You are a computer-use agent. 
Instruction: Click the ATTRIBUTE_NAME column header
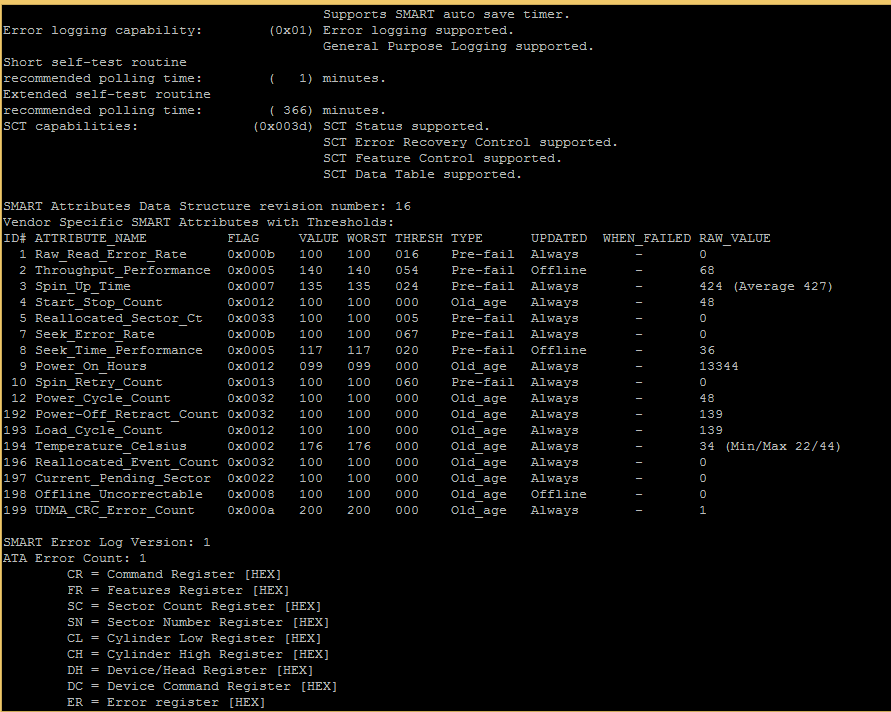(90, 238)
